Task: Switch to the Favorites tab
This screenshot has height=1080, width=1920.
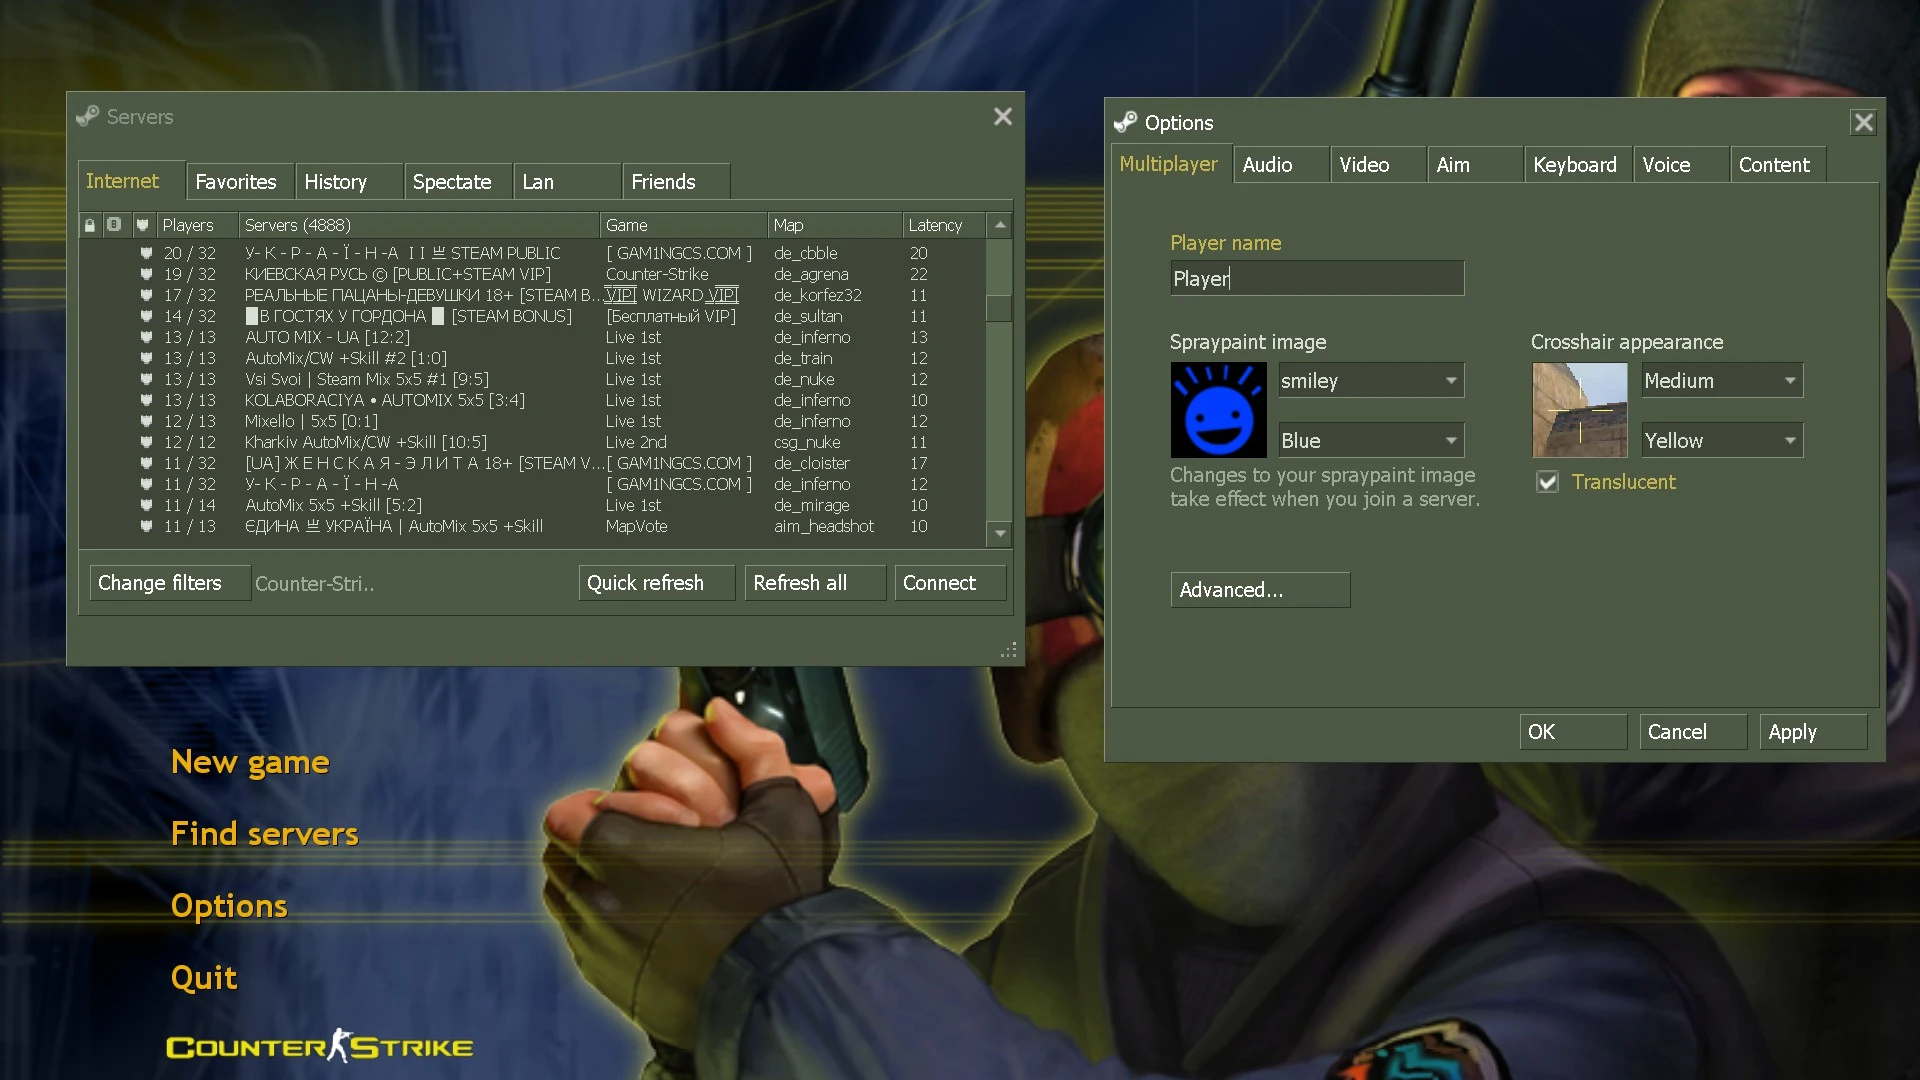Action: (x=238, y=181)
